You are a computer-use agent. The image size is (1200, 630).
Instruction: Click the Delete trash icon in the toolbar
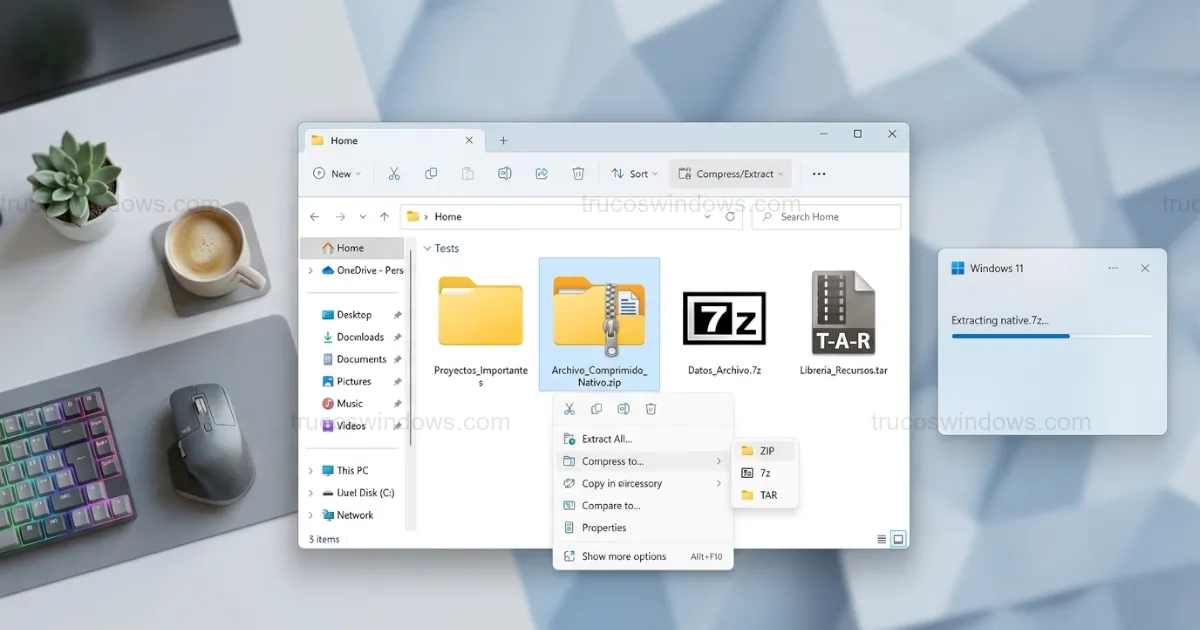[x=578, y=174]
